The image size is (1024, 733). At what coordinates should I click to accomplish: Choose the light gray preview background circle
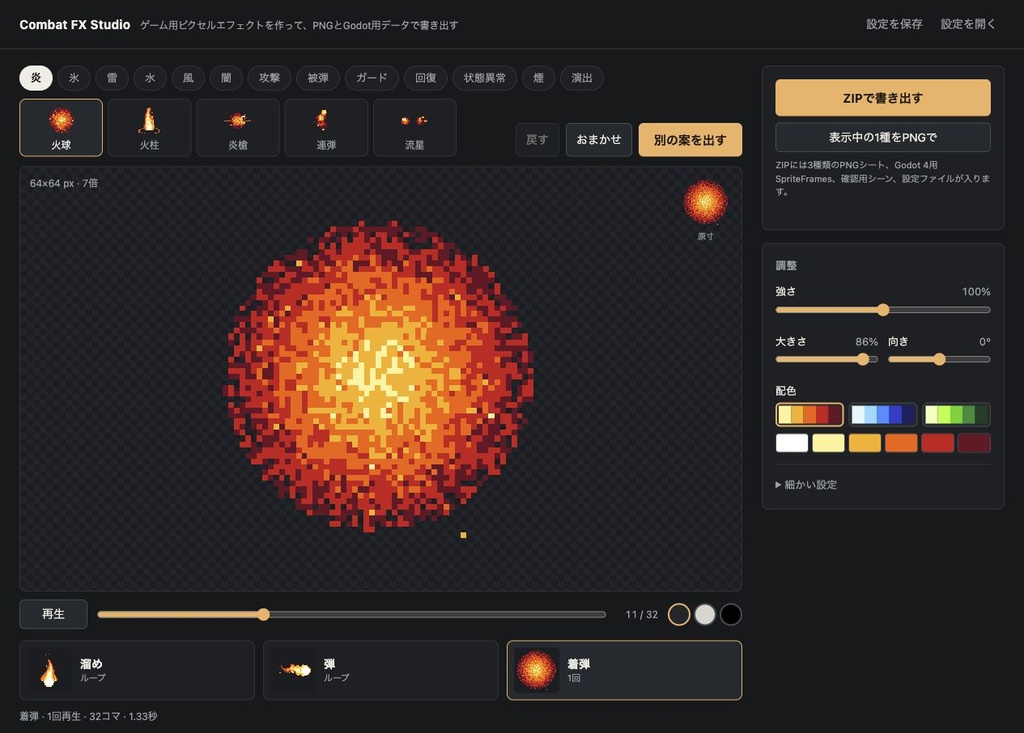pos(705,614)
